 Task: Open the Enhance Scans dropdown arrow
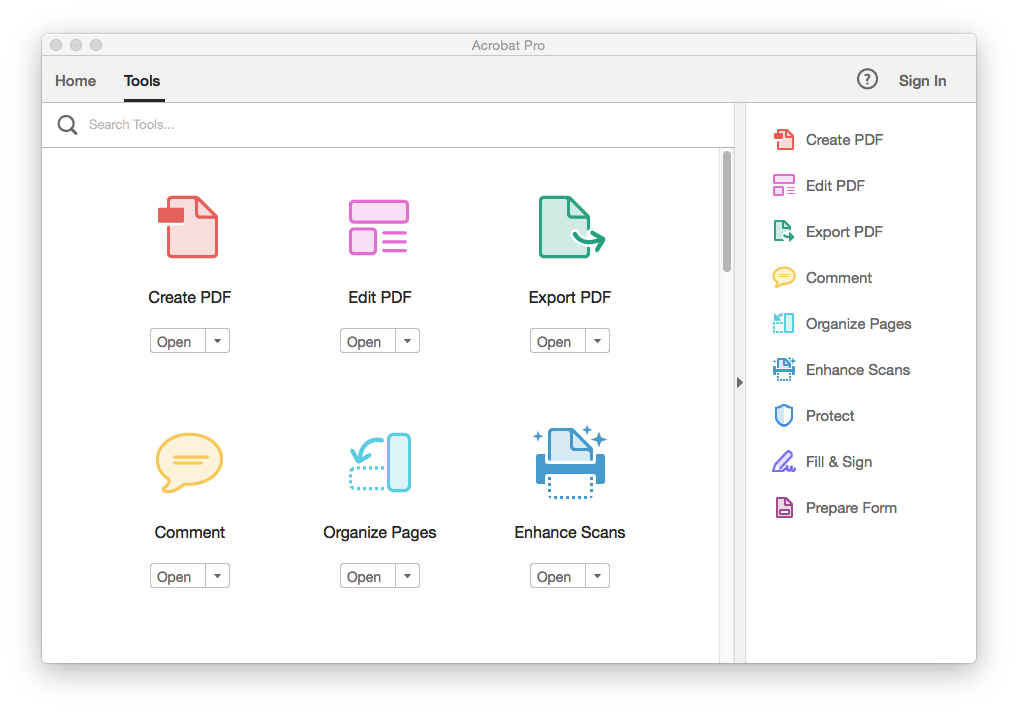click(597, 575)
